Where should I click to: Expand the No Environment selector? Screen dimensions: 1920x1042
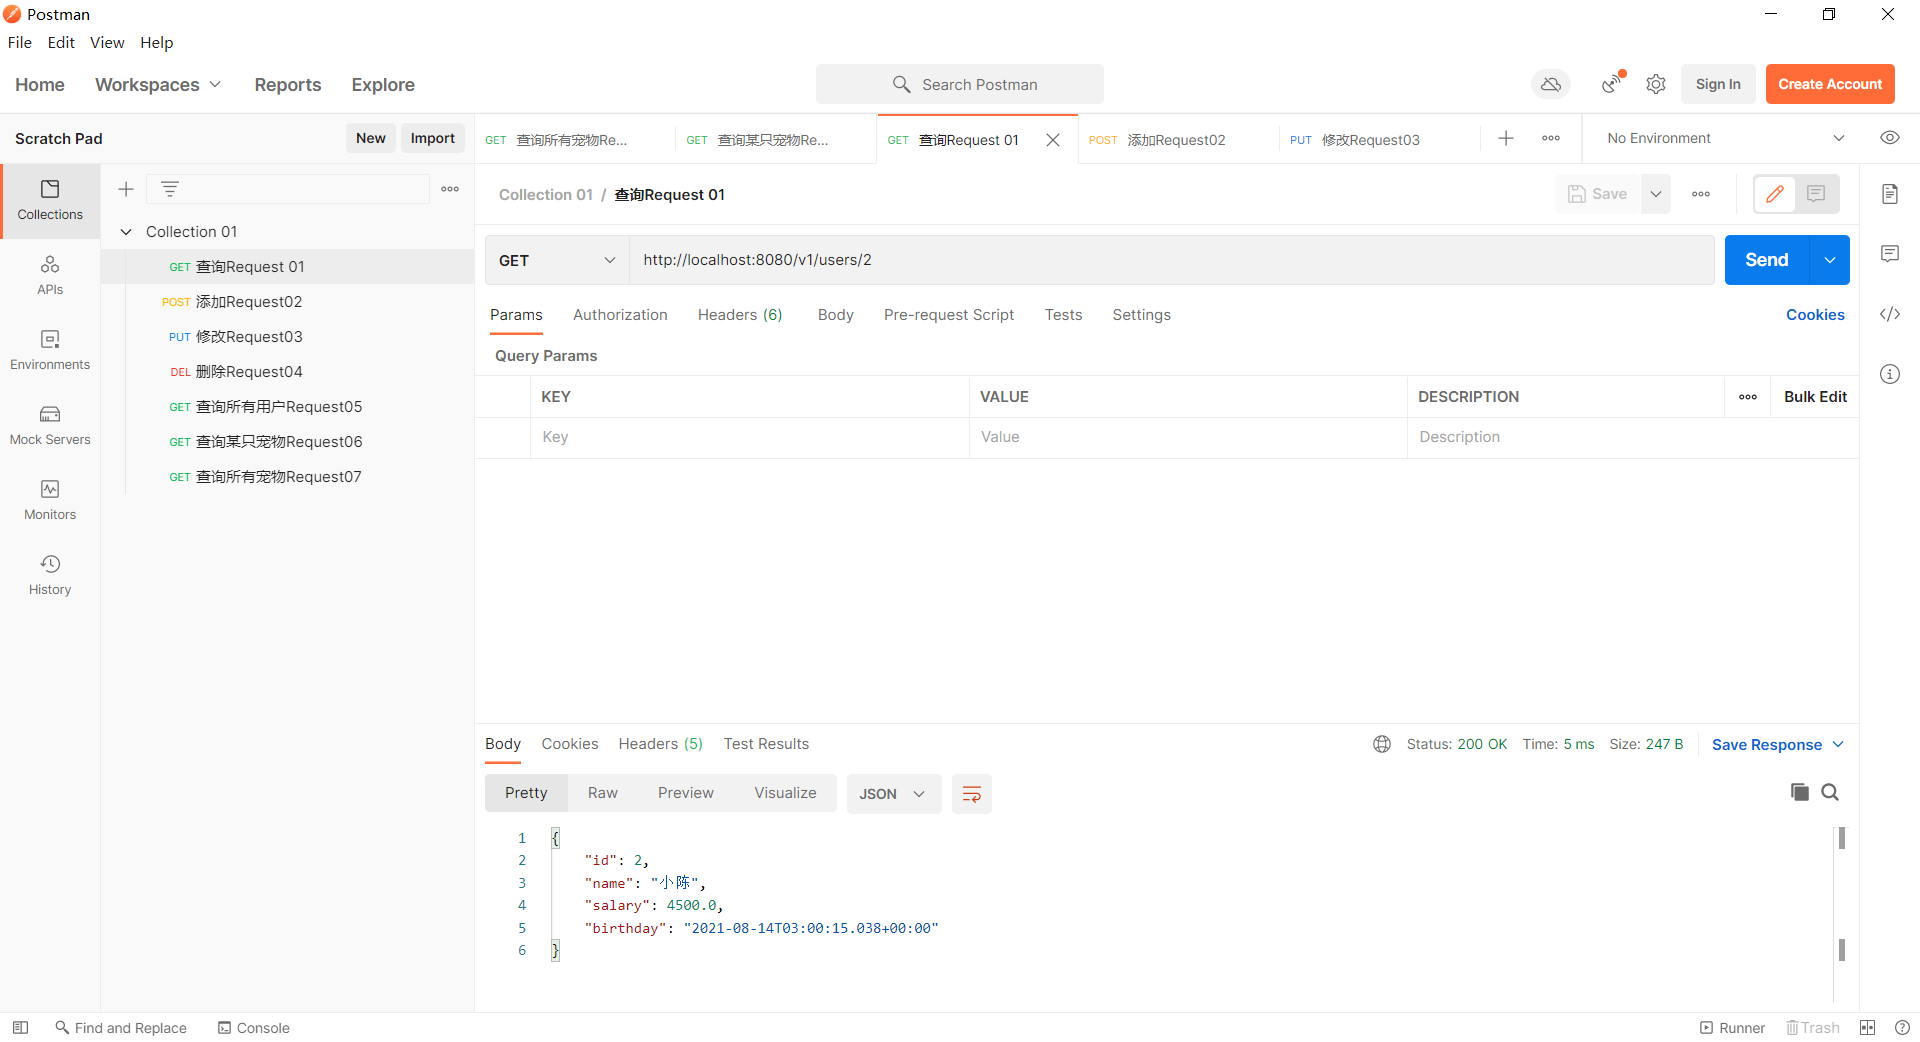[1725, 138]
